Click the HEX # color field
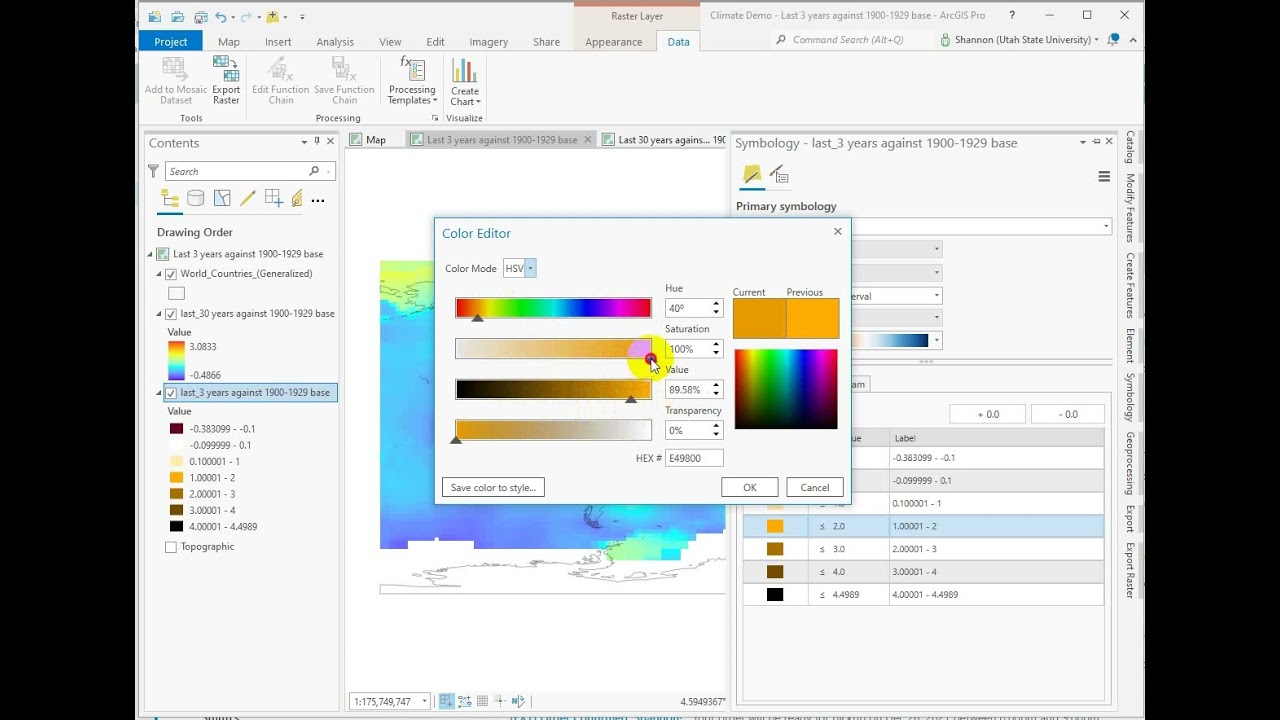 pos(694,457)
